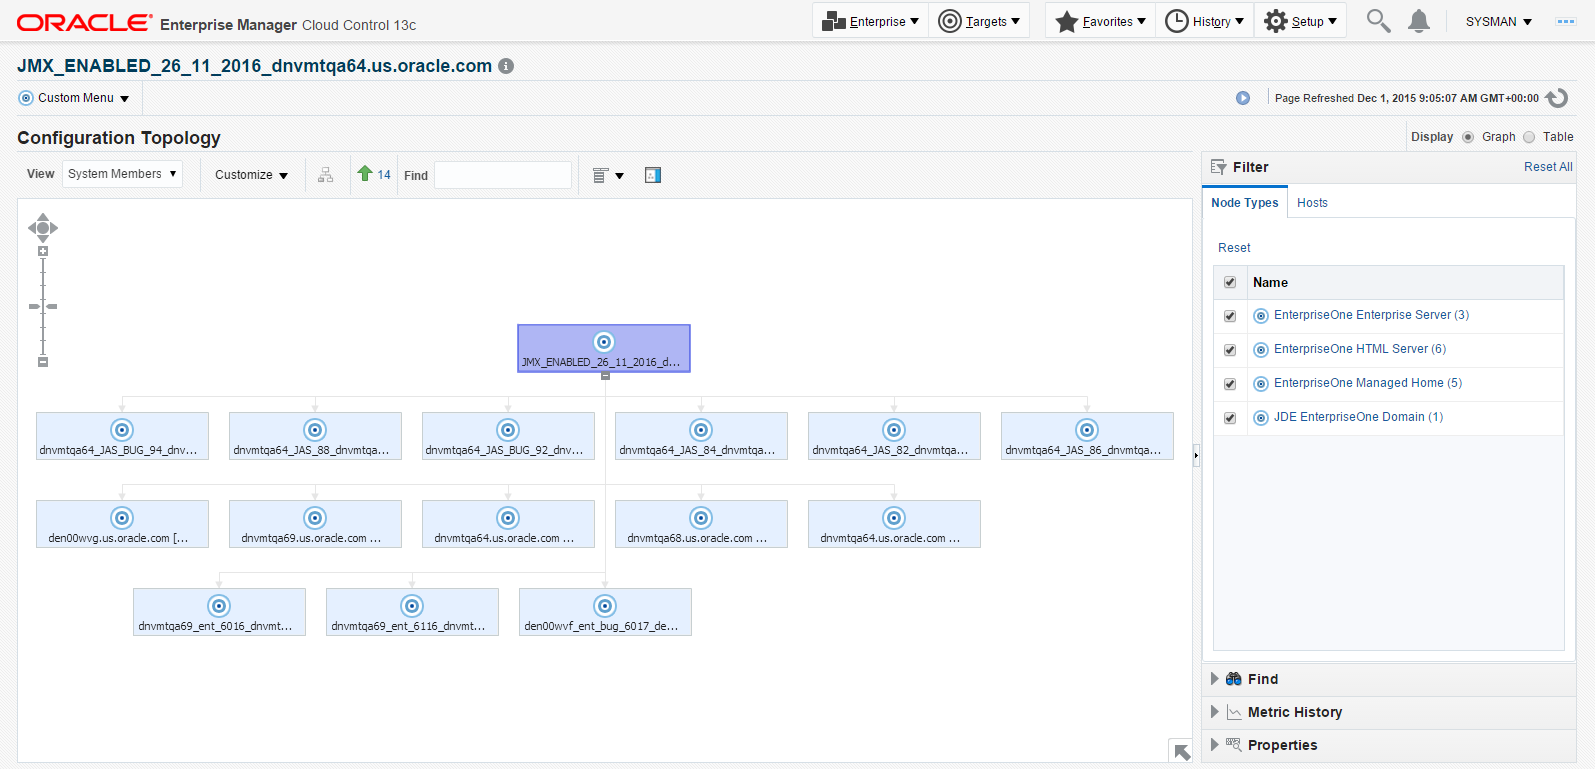Viewport: 1595px width, 769px height.
Task: Select the Graph display radio button
Action: pos(1468,137)
